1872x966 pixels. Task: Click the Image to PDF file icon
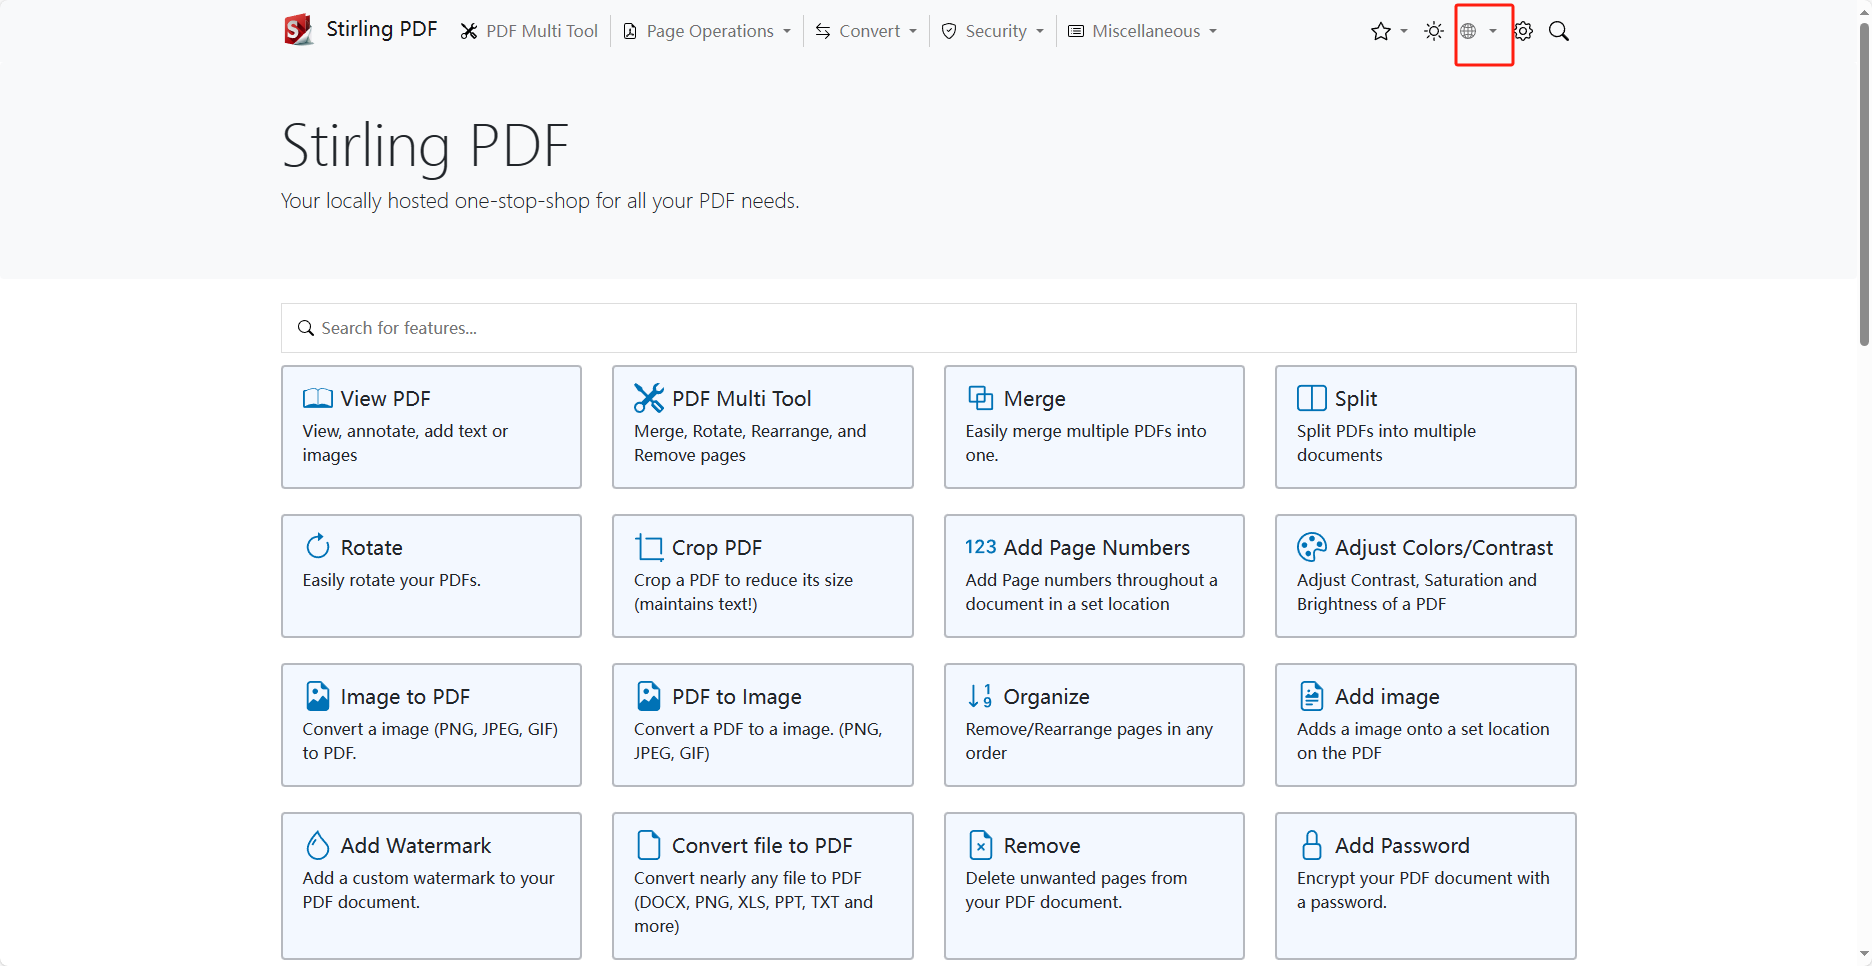click(x=318, y=696)
